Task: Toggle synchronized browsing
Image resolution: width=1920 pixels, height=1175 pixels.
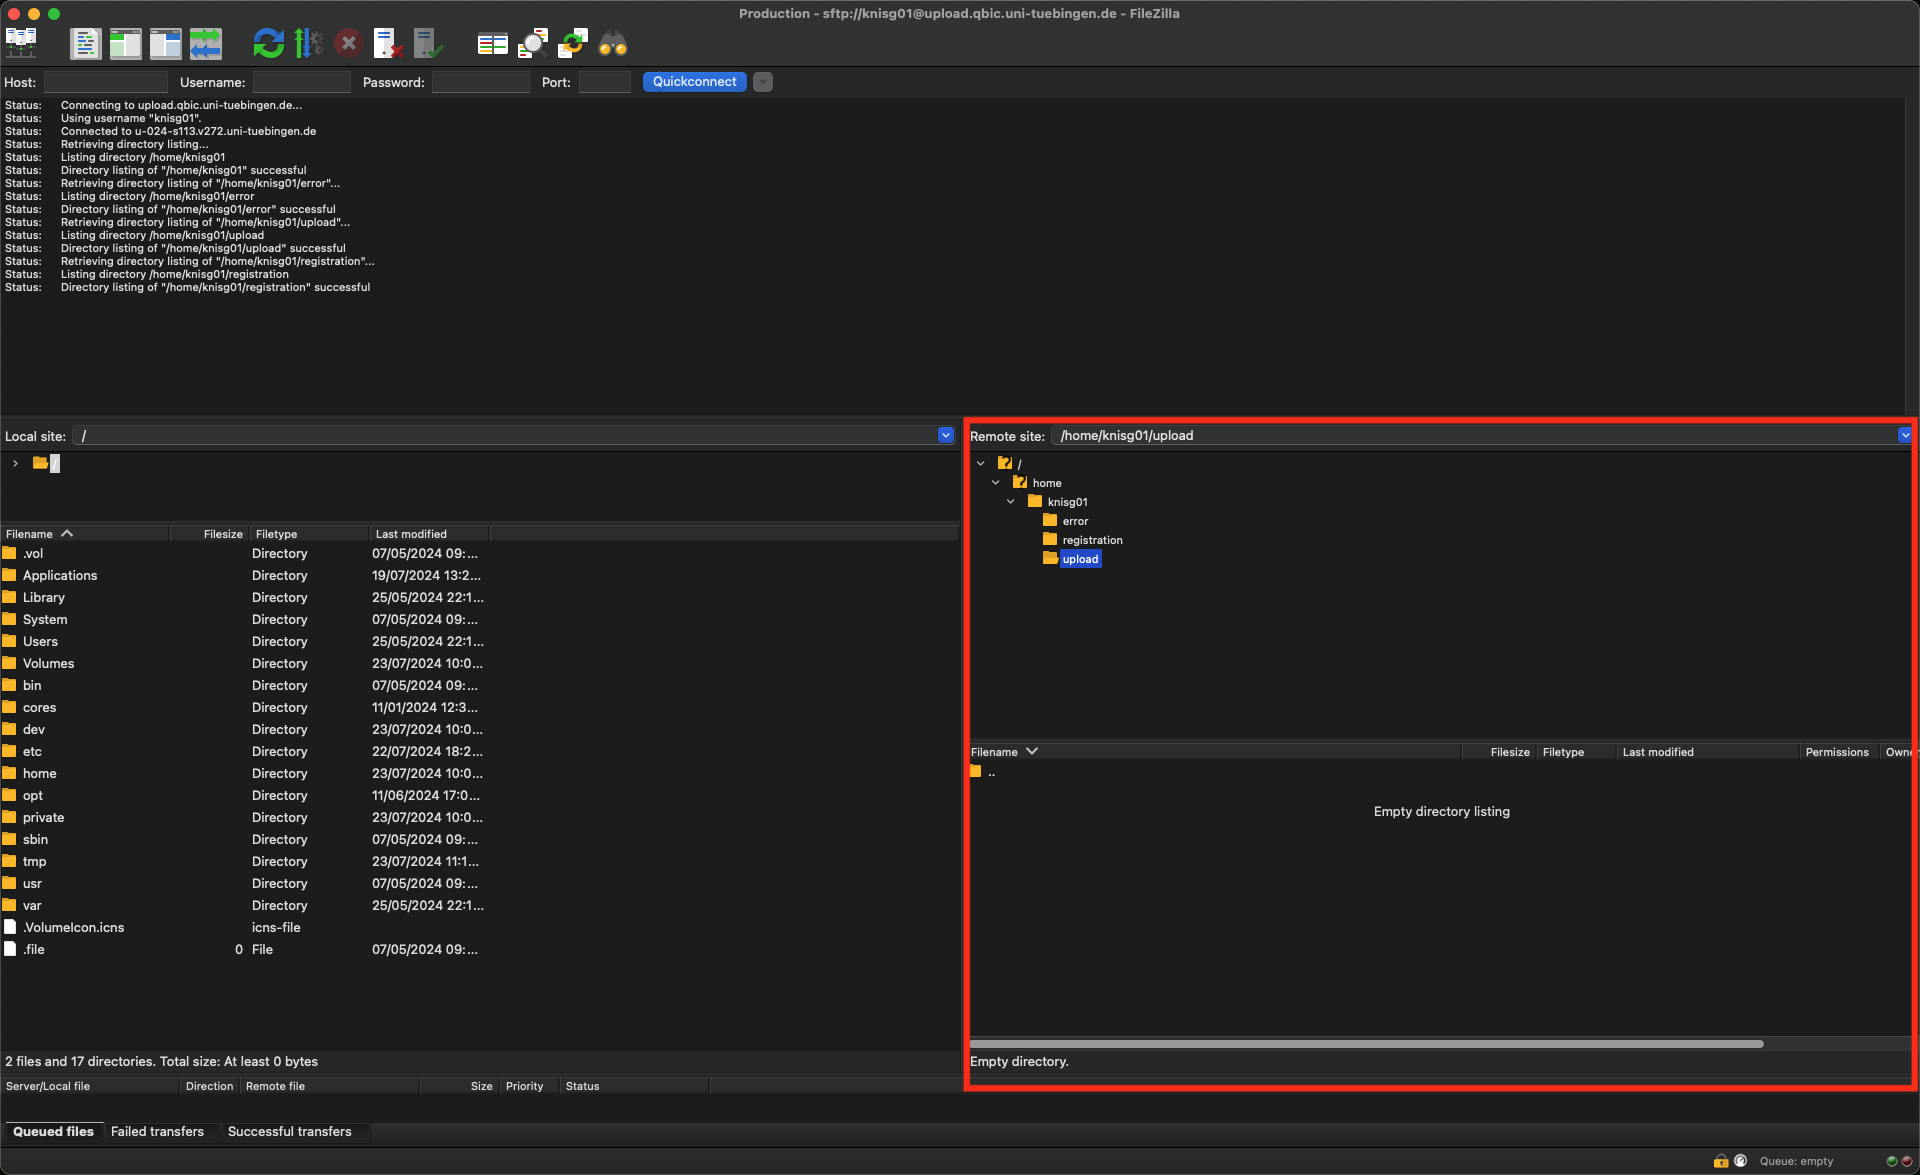Action: click(573, 43)
